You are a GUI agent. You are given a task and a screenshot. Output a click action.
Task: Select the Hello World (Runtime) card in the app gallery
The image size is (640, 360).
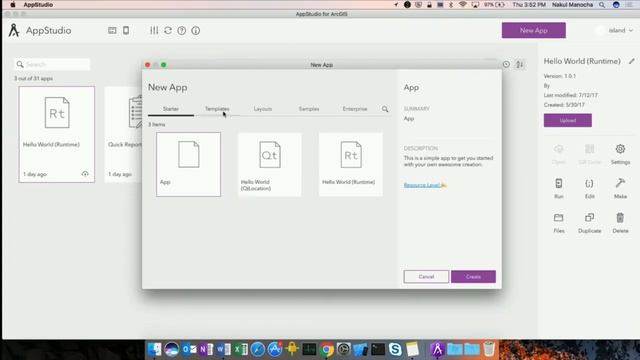coord(57,134)
